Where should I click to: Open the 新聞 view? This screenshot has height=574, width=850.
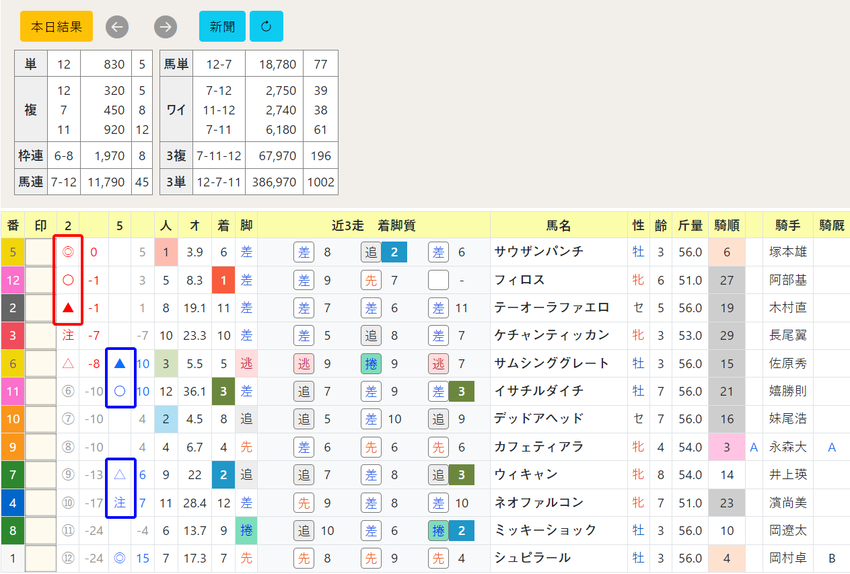tap(222, 26)
